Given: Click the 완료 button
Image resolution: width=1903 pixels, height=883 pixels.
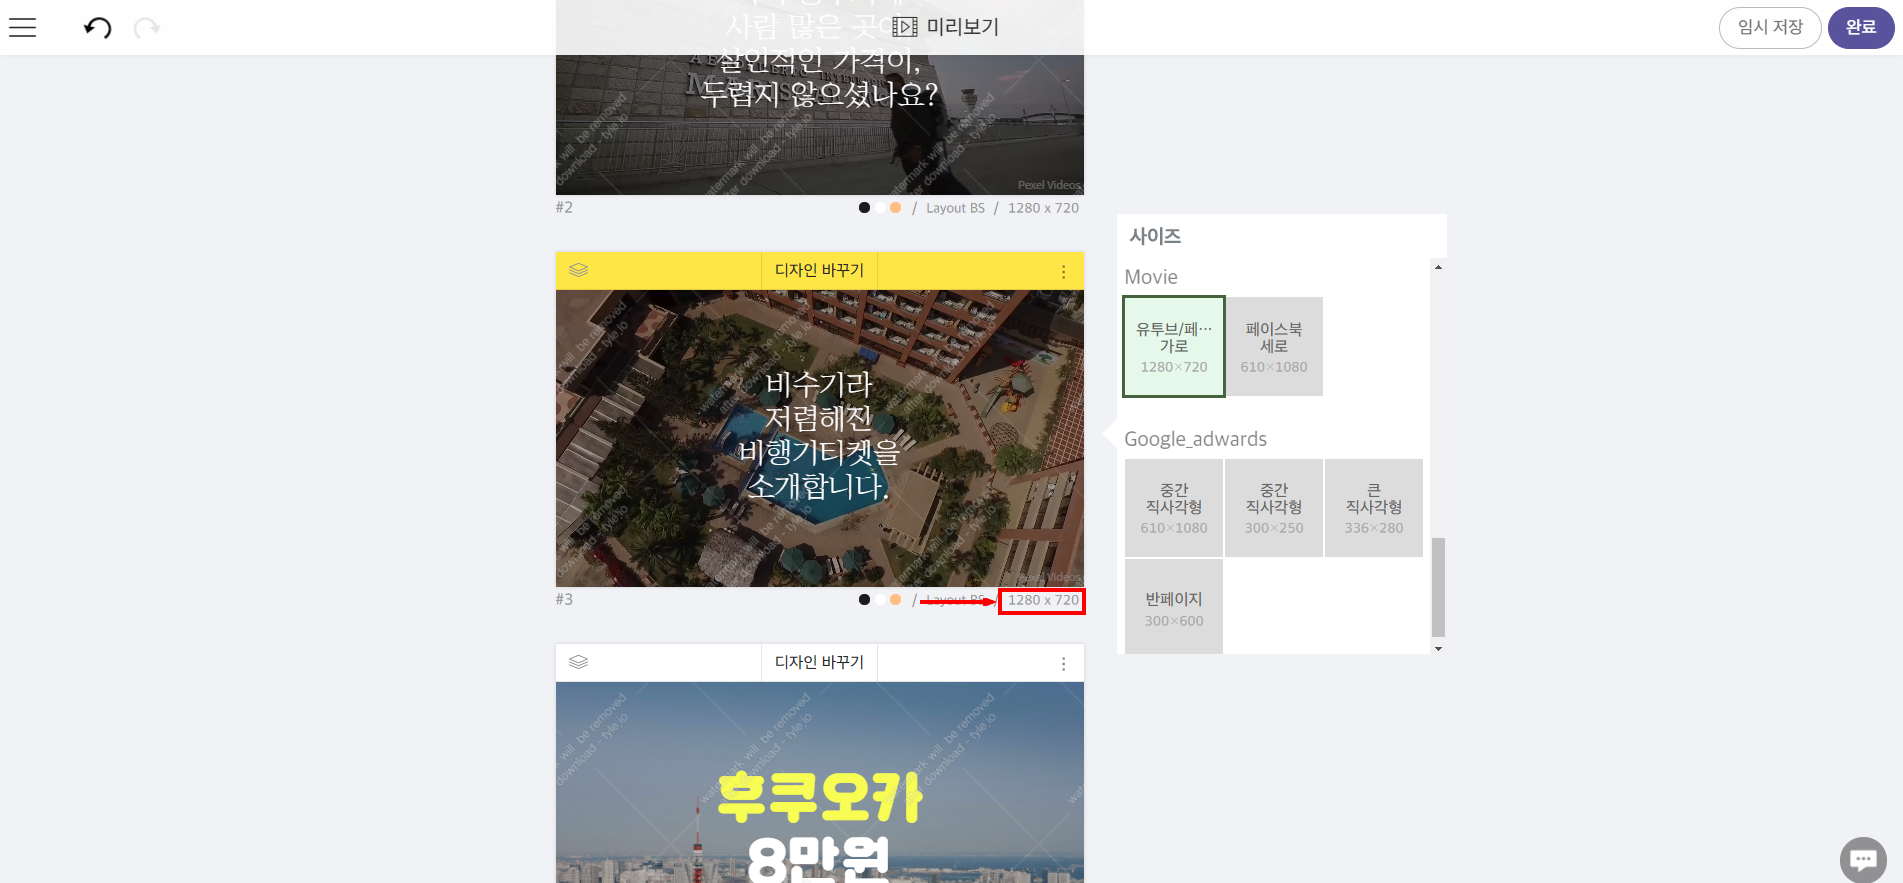Looking at the screenshot, I should [x=1861, y=28].
